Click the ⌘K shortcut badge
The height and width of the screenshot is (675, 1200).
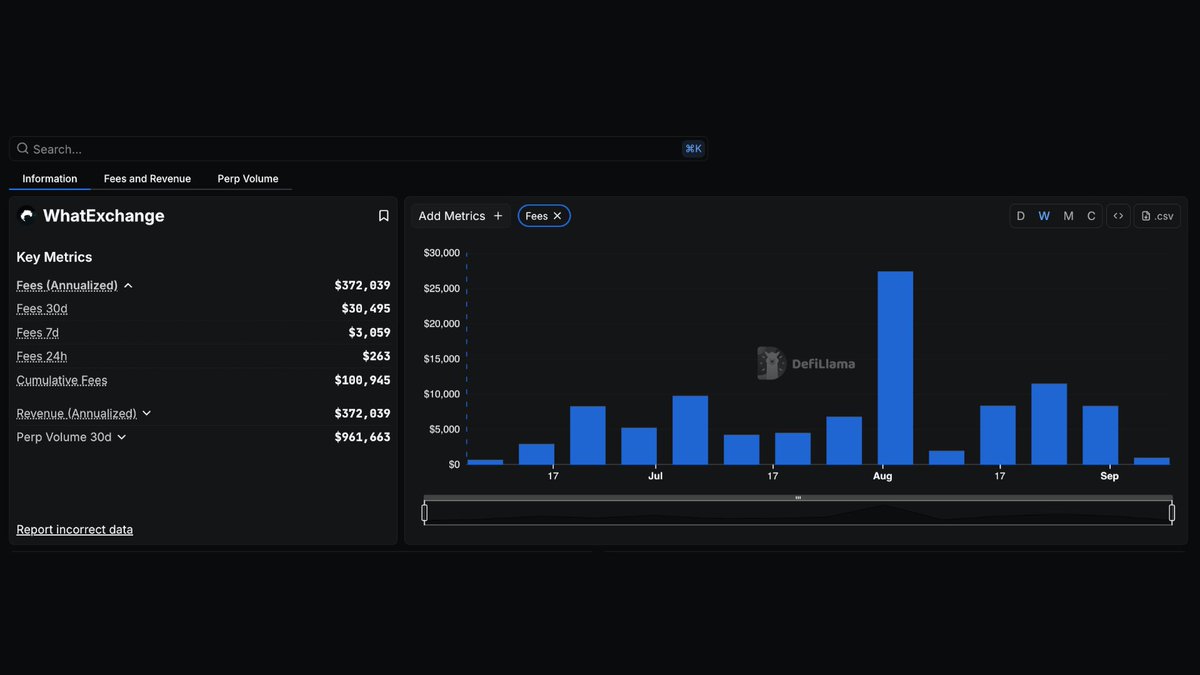pos(693,149)
